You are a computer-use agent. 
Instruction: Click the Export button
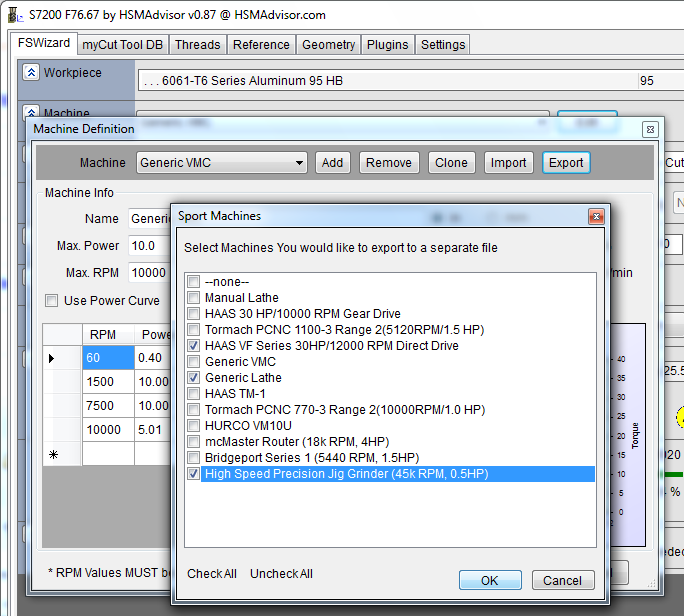(x=566, y=163)
